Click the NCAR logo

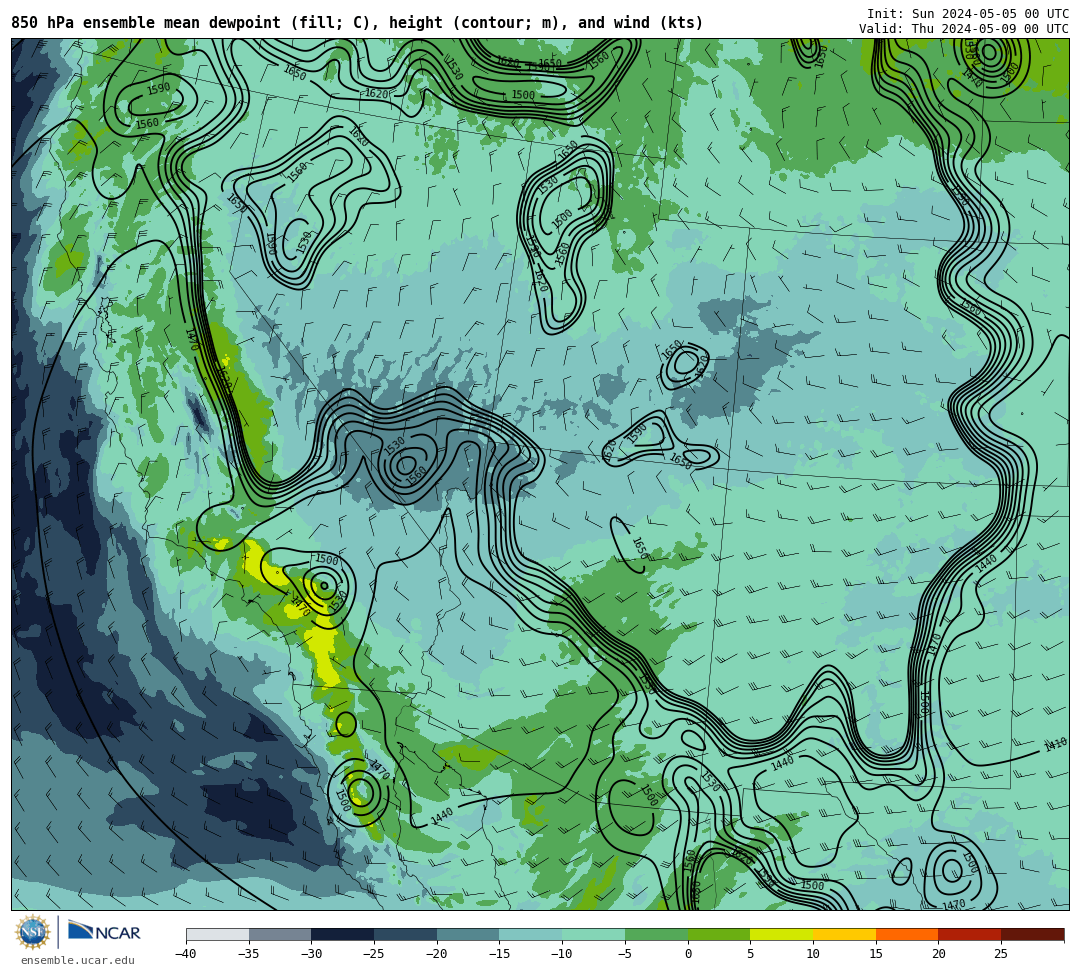[x=104, y=932]
